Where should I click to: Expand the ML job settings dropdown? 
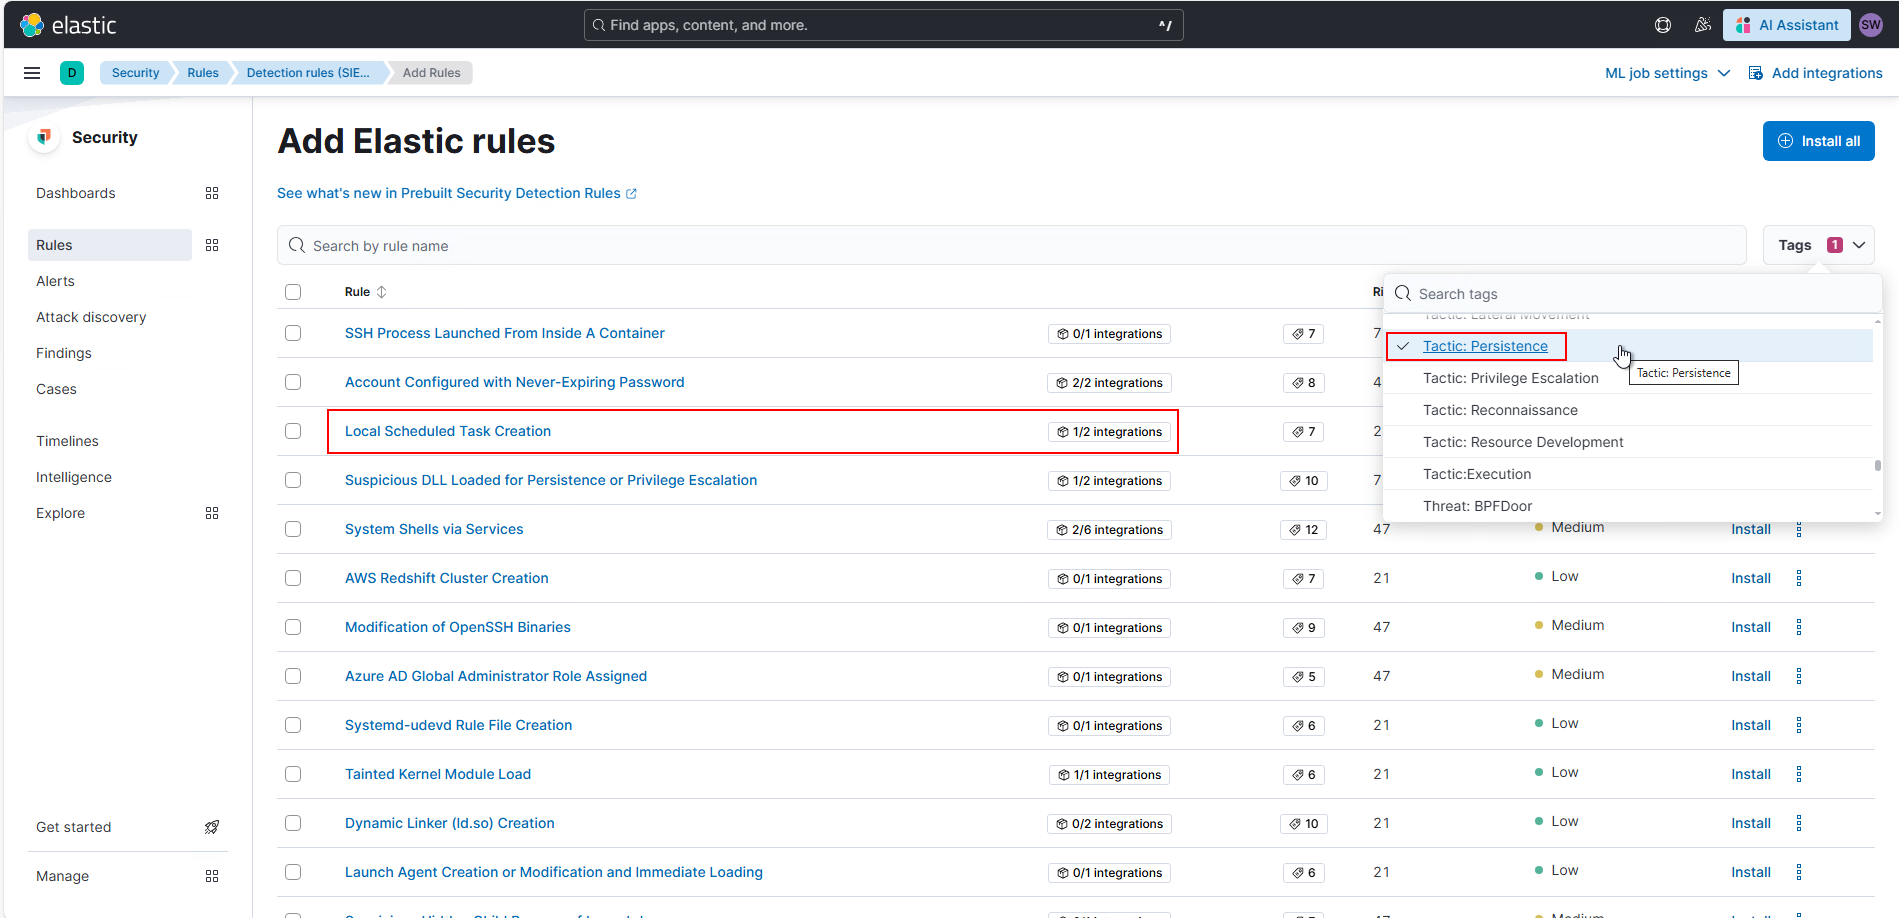click(x=1667, y=73)
